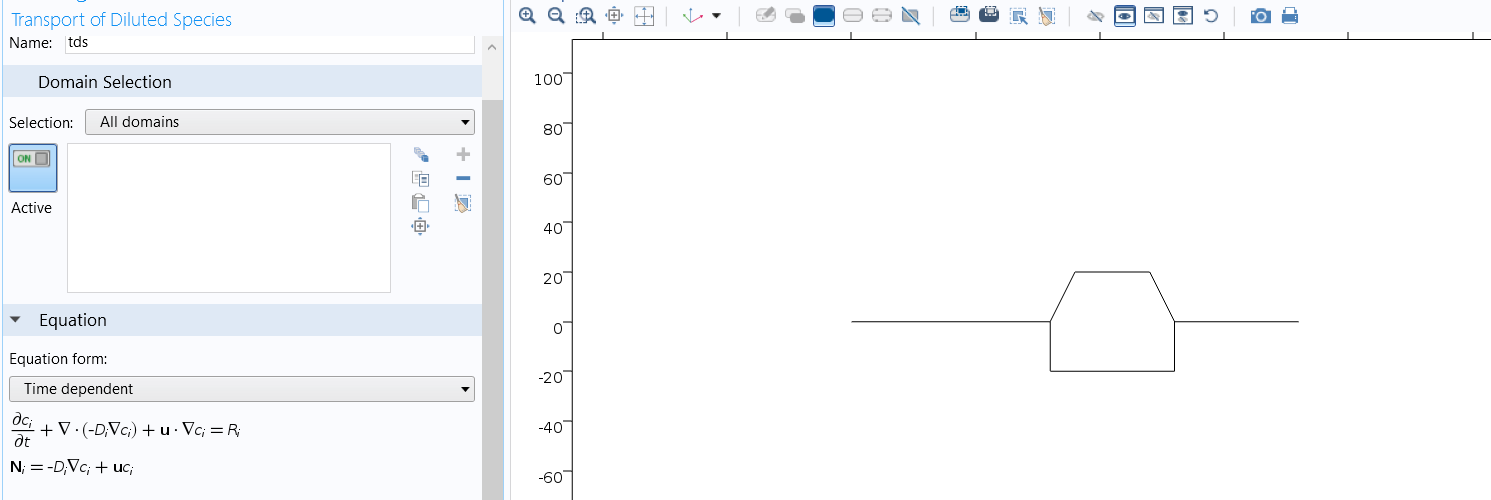Print the graphics using the printer icon
Image resolution: width=1491 pixels, height=500 pixels.
[1290, 16]
